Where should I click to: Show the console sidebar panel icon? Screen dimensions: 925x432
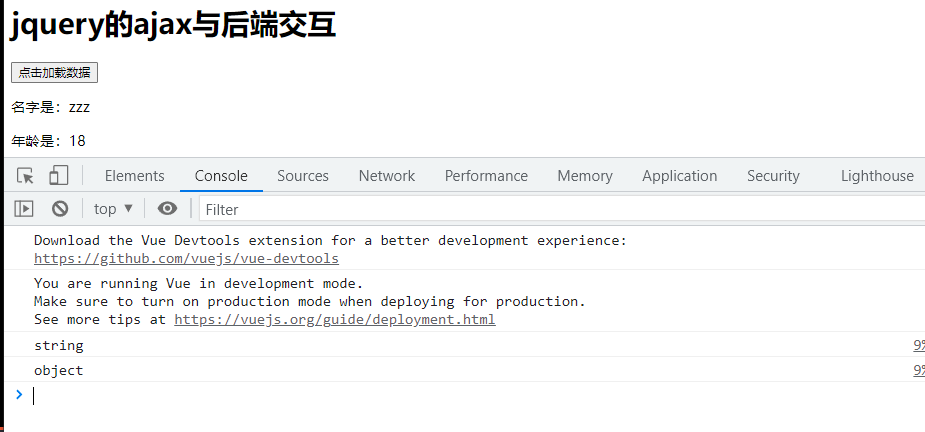point(25,209)
